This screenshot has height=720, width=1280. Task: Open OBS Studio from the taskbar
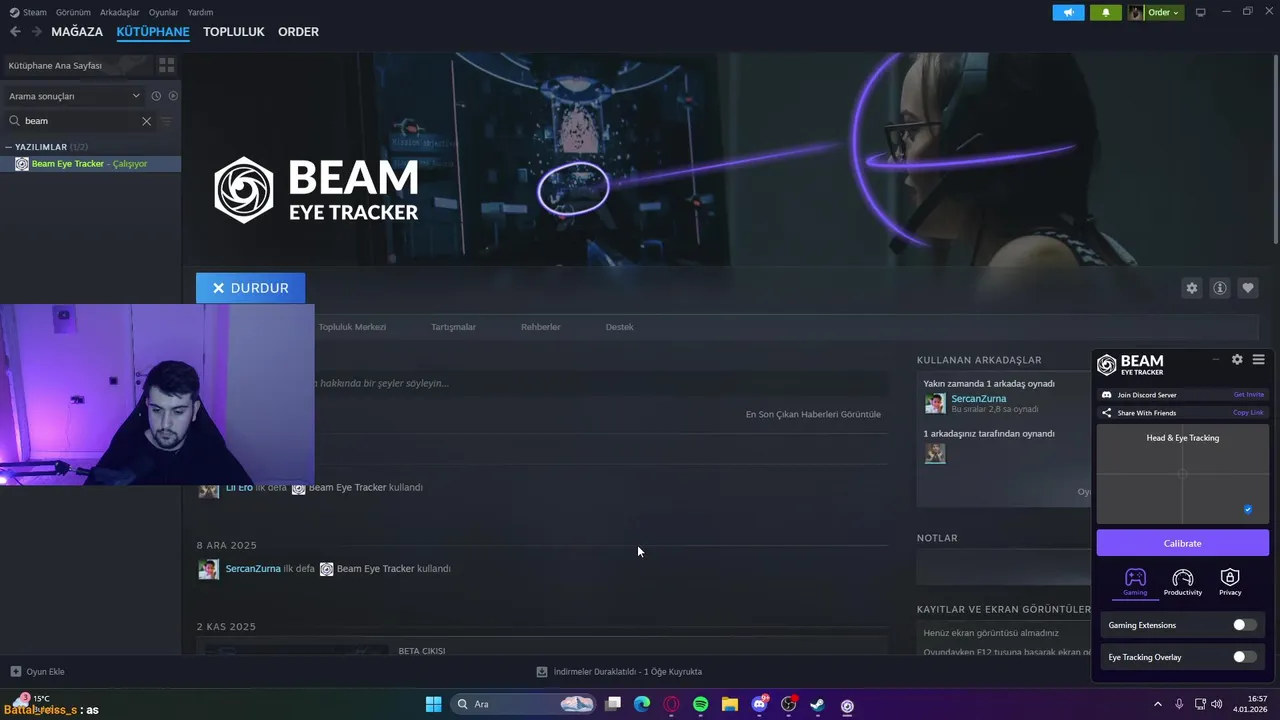789,704
